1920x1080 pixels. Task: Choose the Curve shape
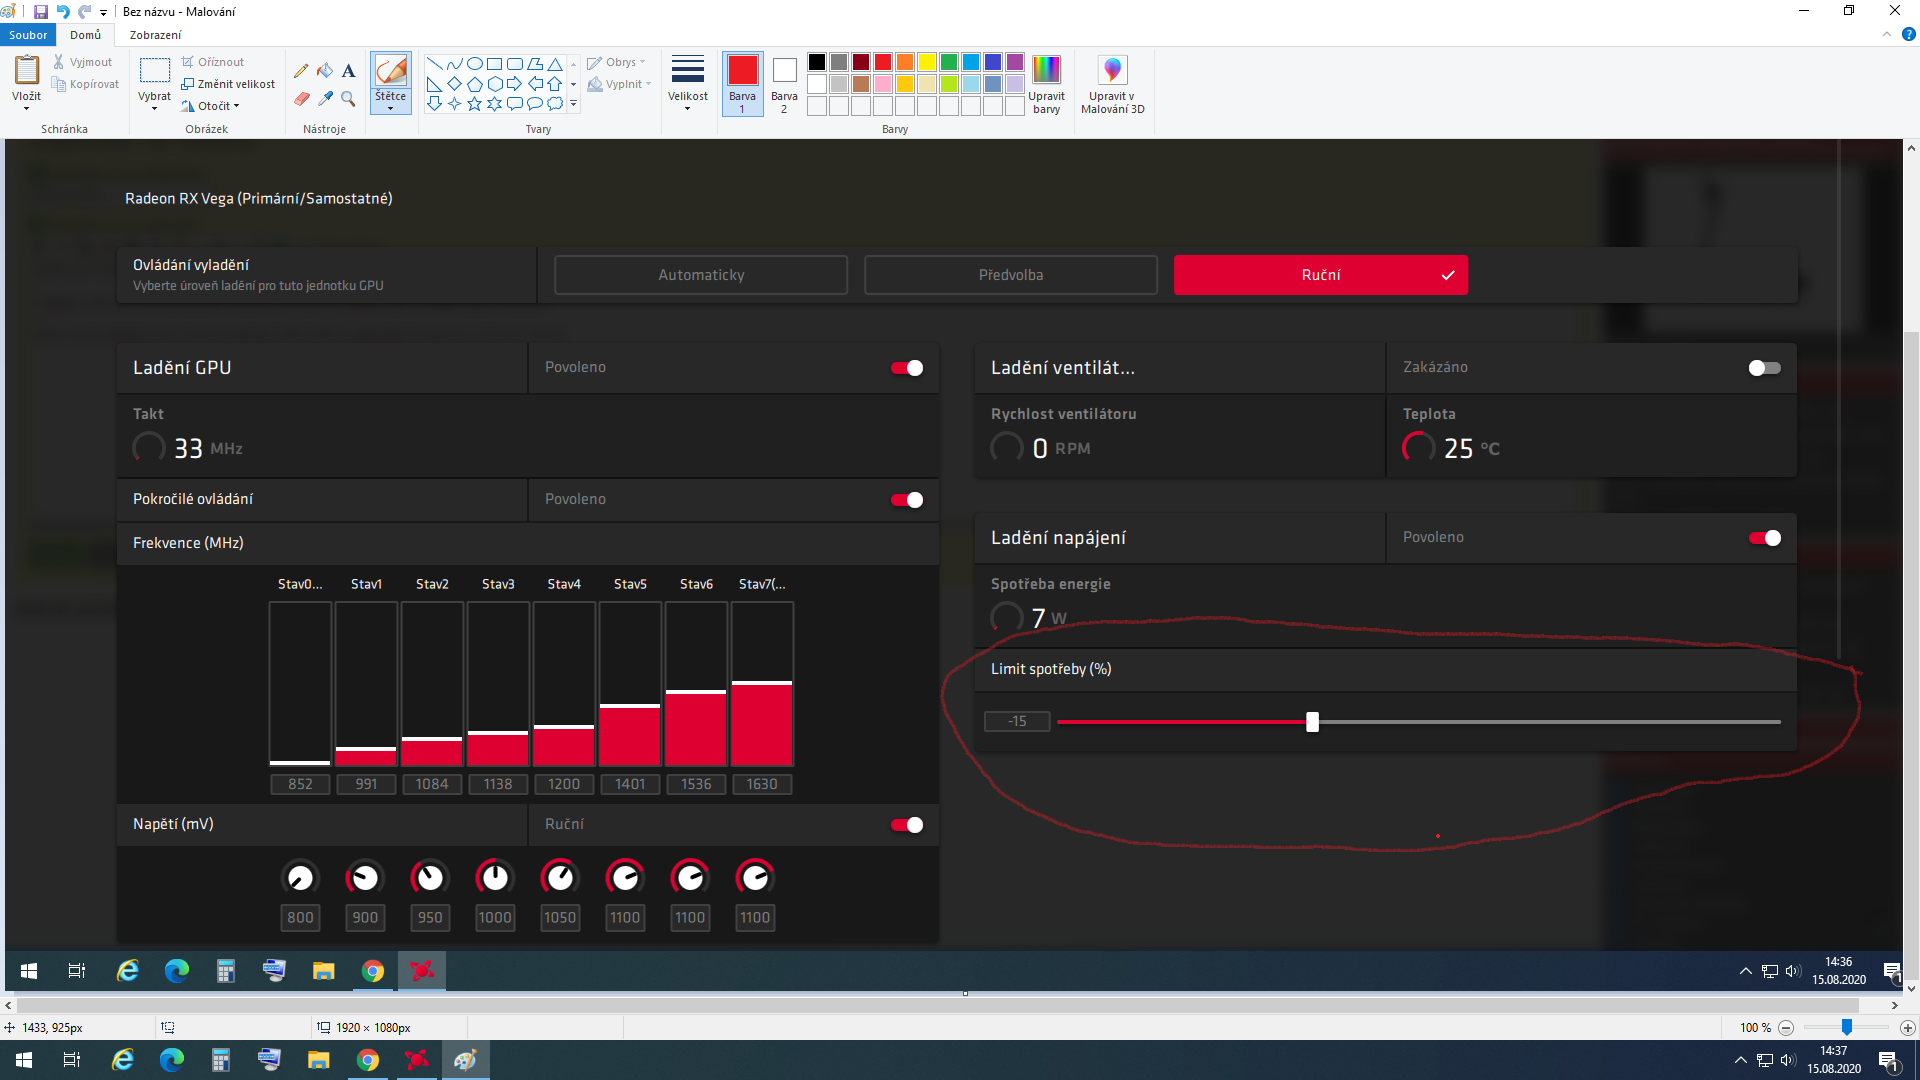pos(455,63)
